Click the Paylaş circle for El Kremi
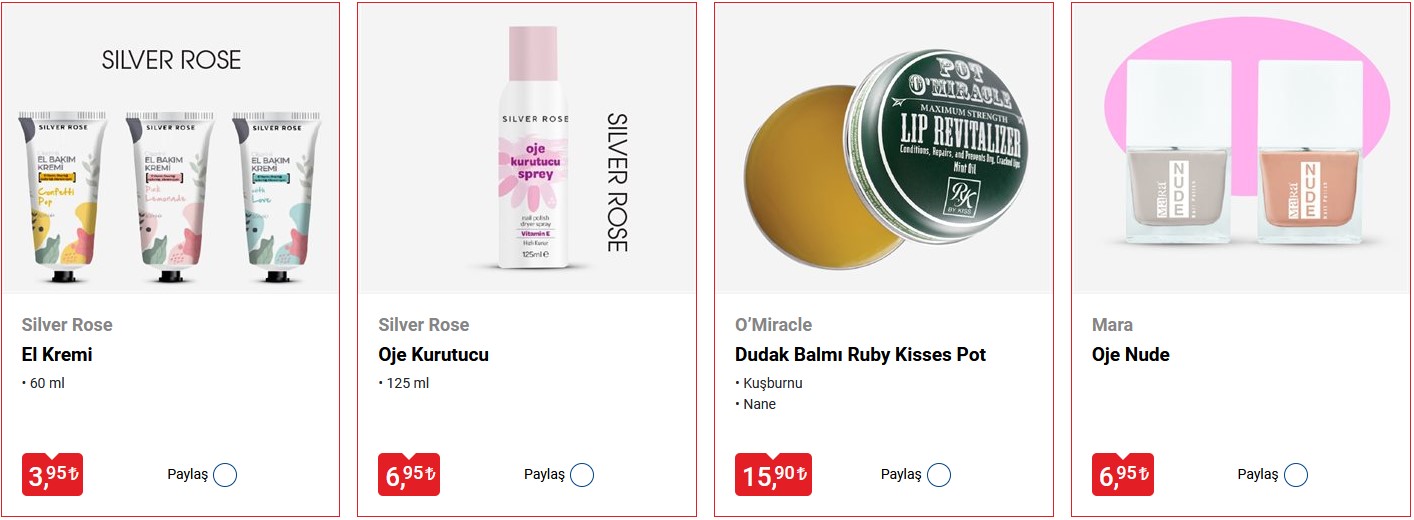The width and height of the screenshot is (1414, 520). (x=225, y=475)
